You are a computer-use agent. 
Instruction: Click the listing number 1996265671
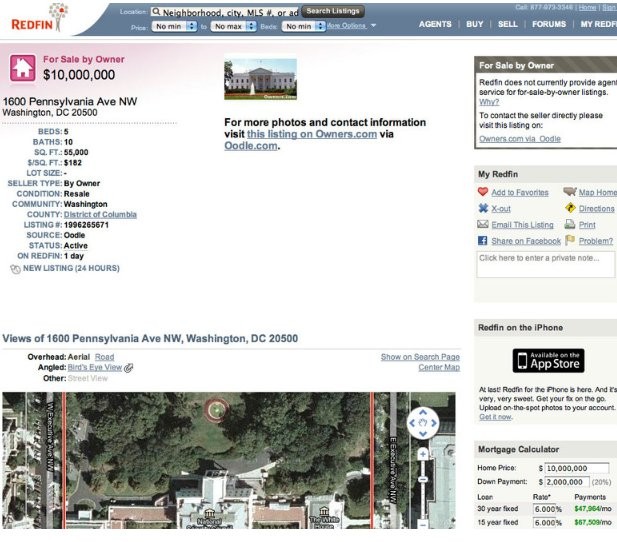(86, 225)
